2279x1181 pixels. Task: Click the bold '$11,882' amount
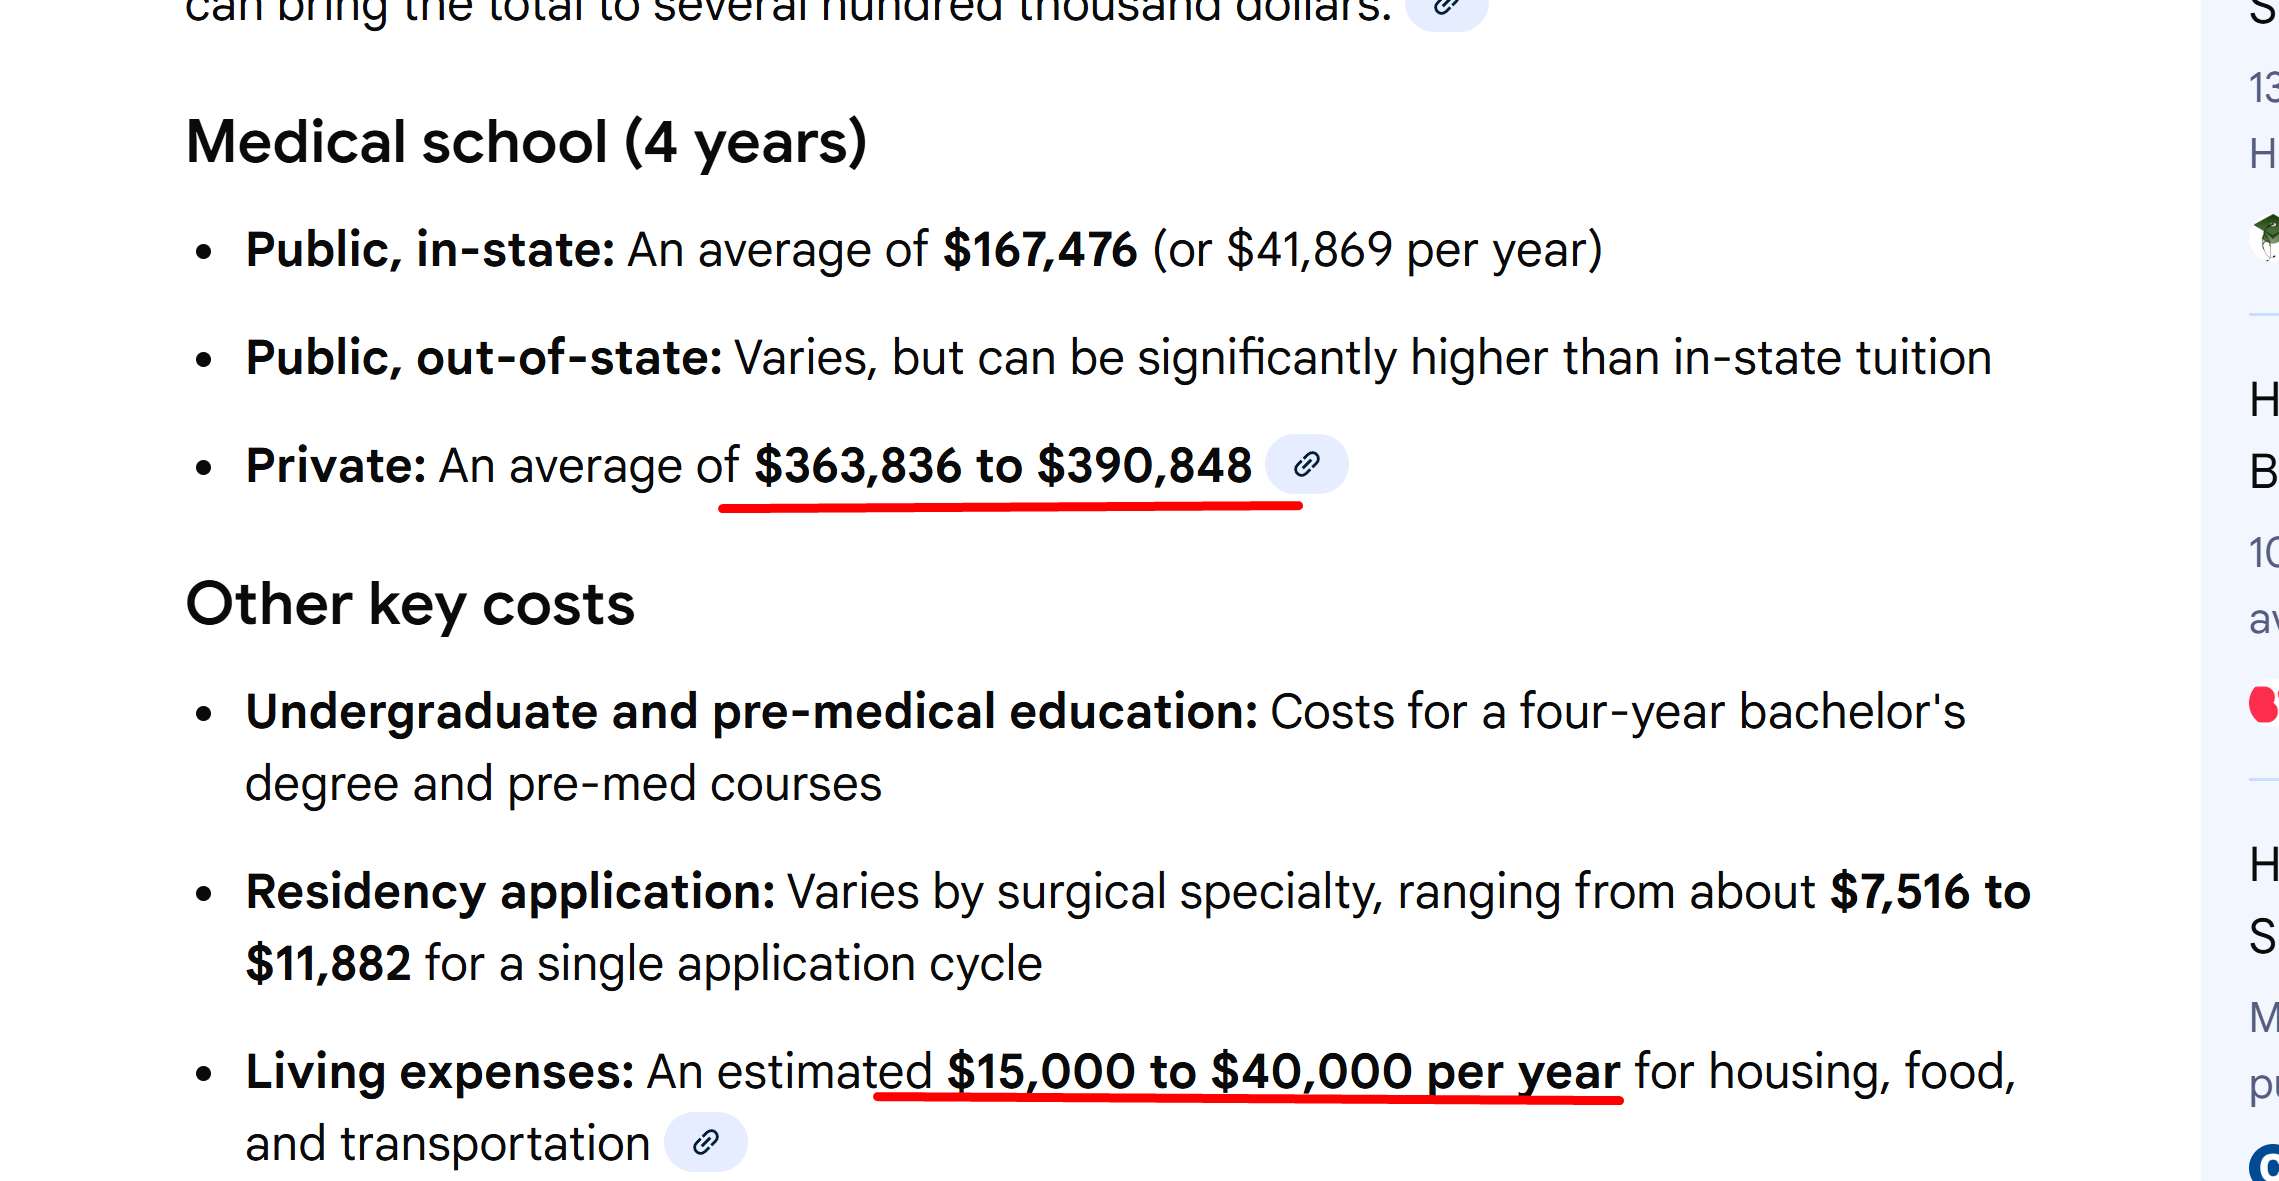(x=328, y=964)
